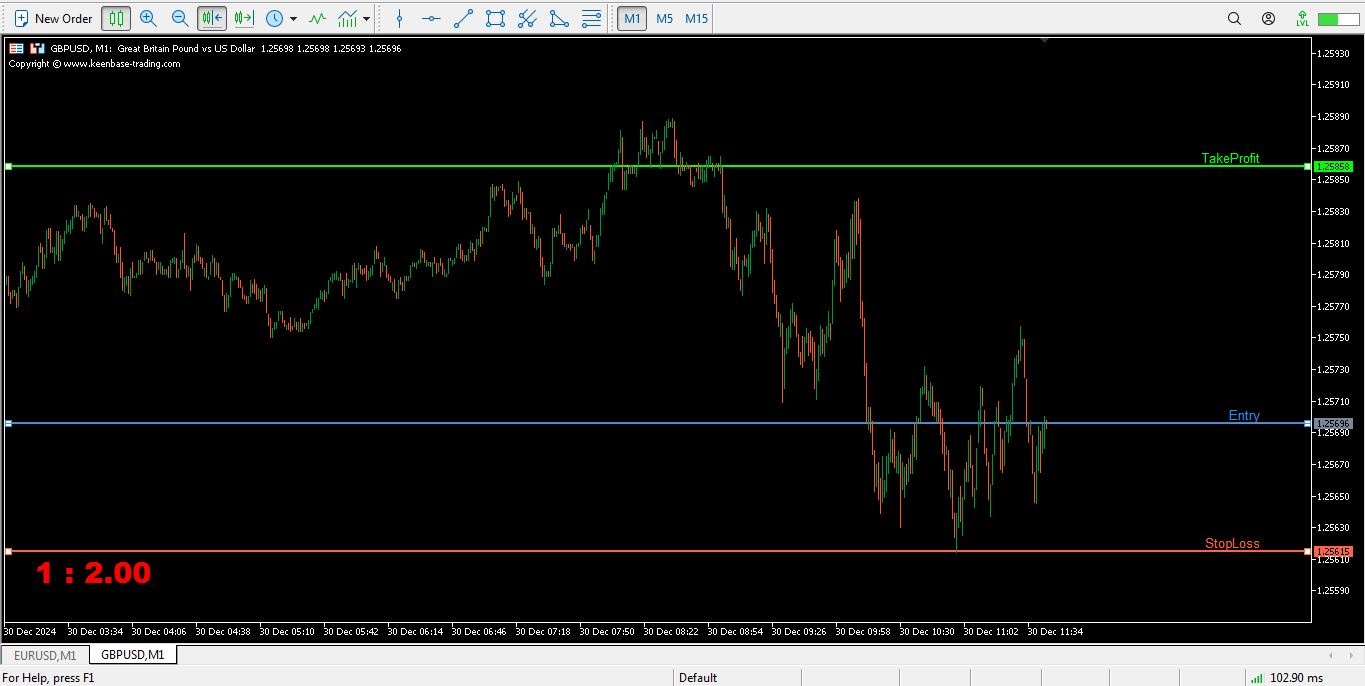This screenshot has width=1365, height=686.
Task: Click the left tab scroll arrow
Action: point(1331,655)
